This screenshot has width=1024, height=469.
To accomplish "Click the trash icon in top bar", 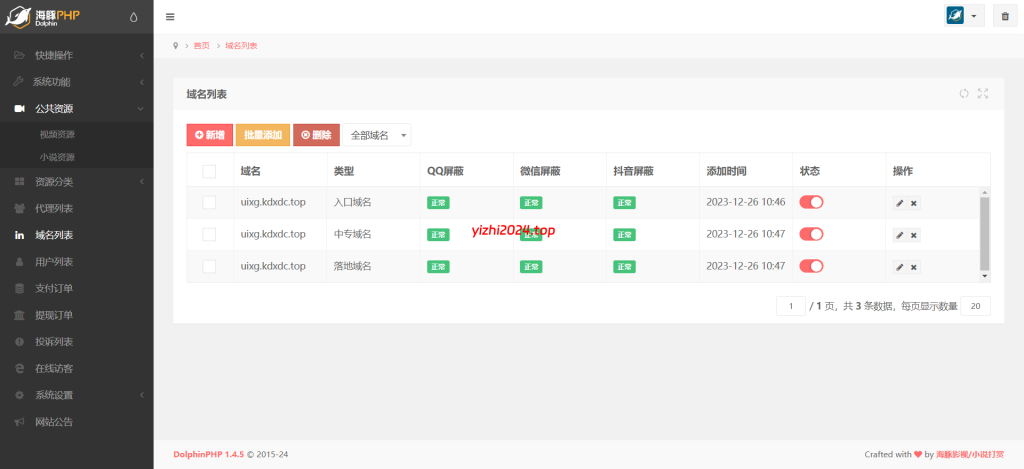I will click(1004, 17).
